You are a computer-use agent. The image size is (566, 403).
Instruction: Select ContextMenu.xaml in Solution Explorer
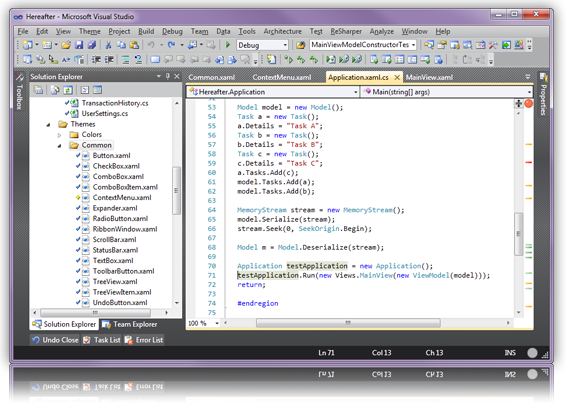click(122, 198)
